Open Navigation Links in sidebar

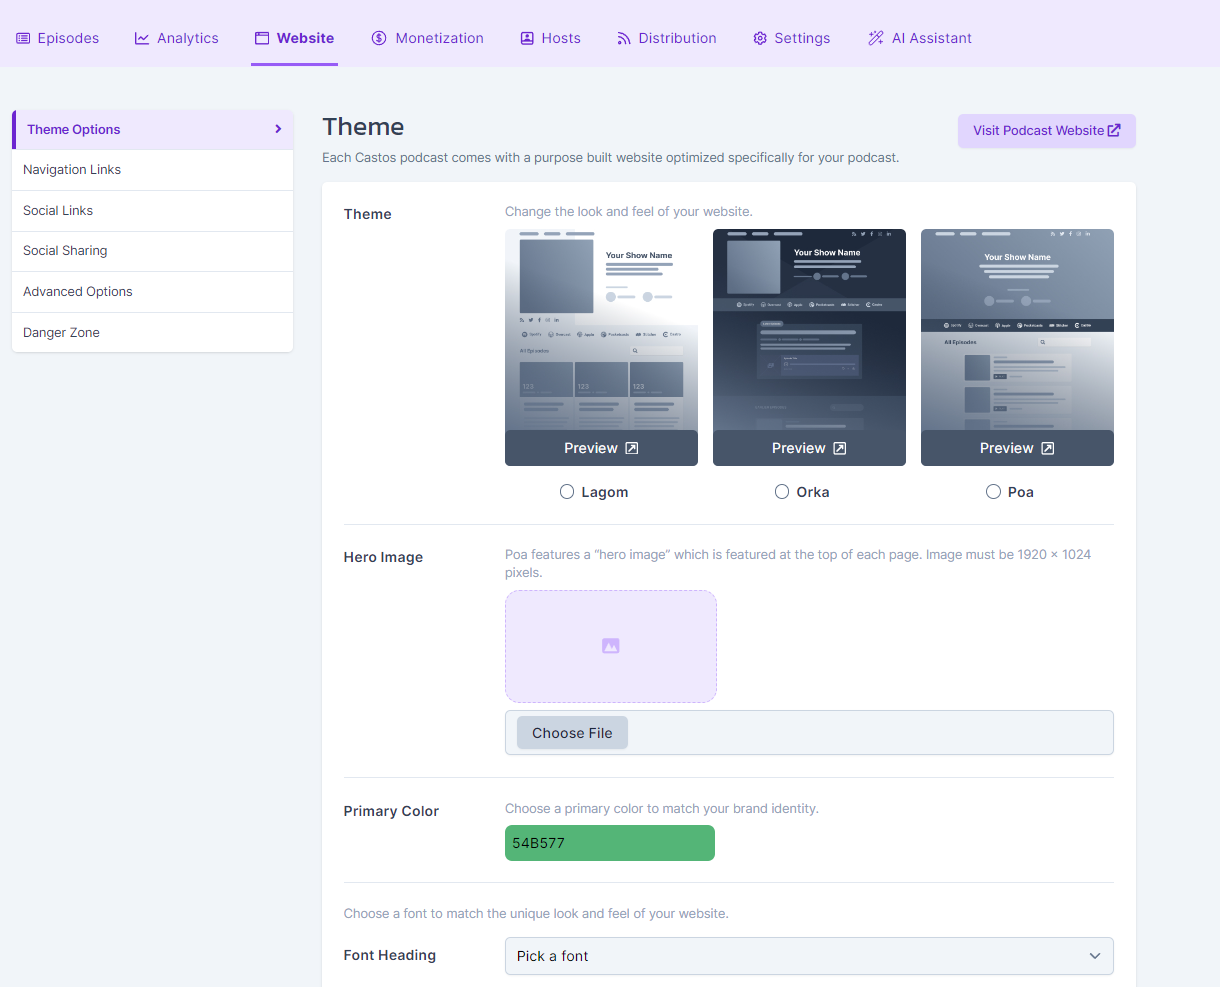pos(153,170)
